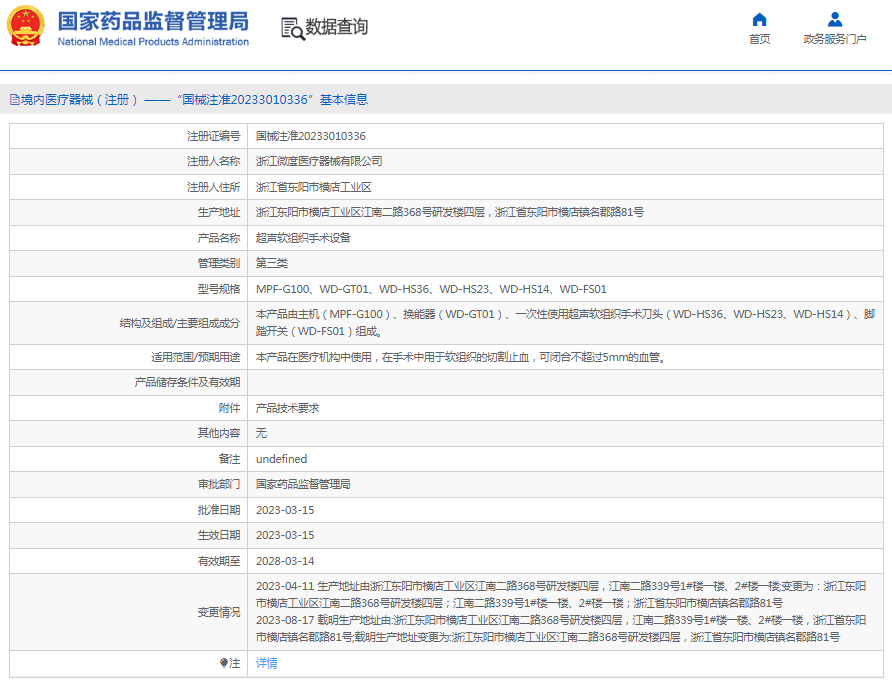Click the 生效日期 label

218,535
